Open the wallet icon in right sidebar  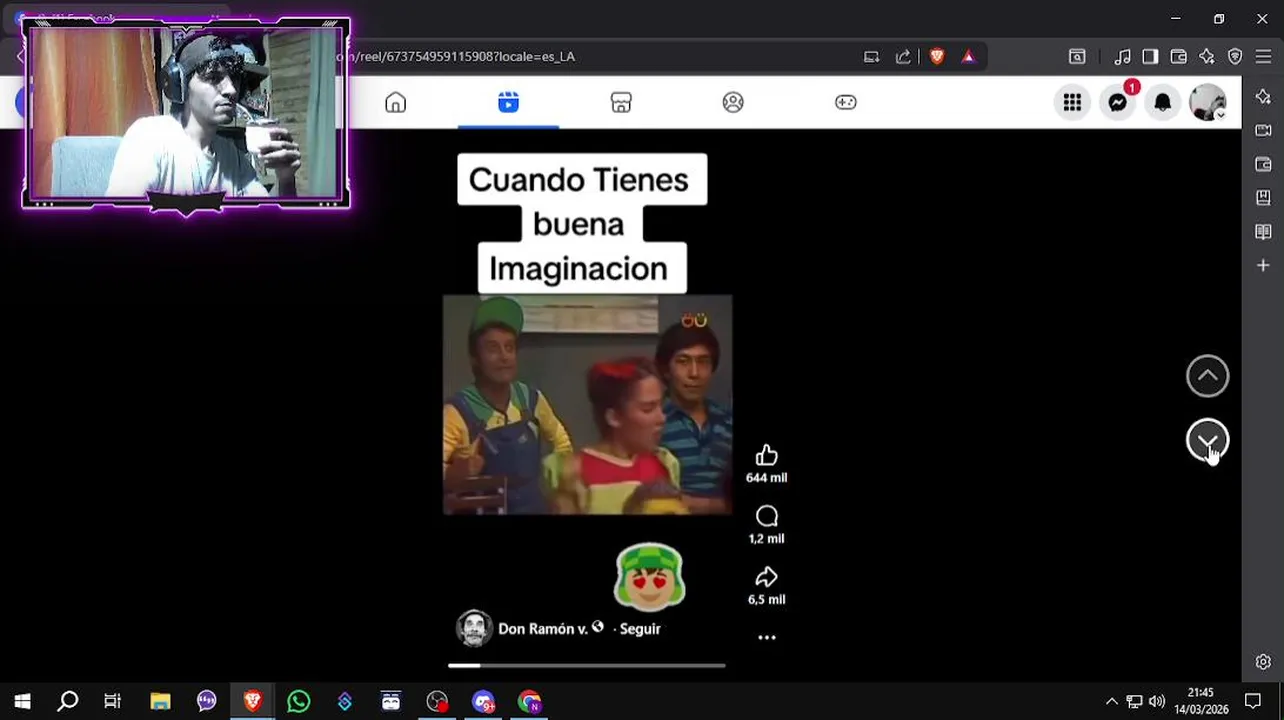(1263, 164)
